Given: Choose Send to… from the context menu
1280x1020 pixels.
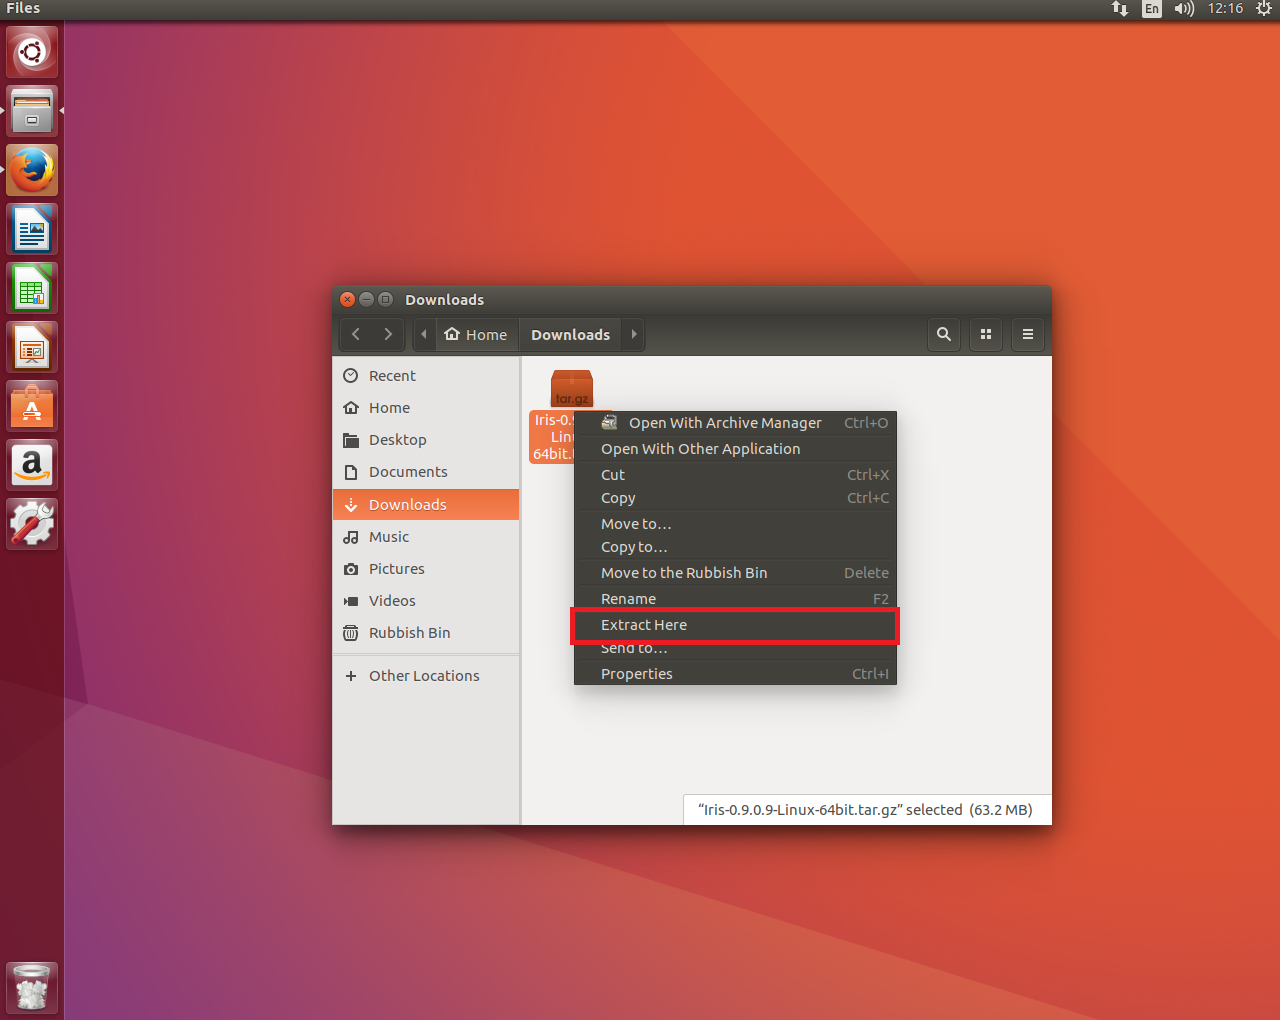Looking at the screenshot, I should point(735,649).
